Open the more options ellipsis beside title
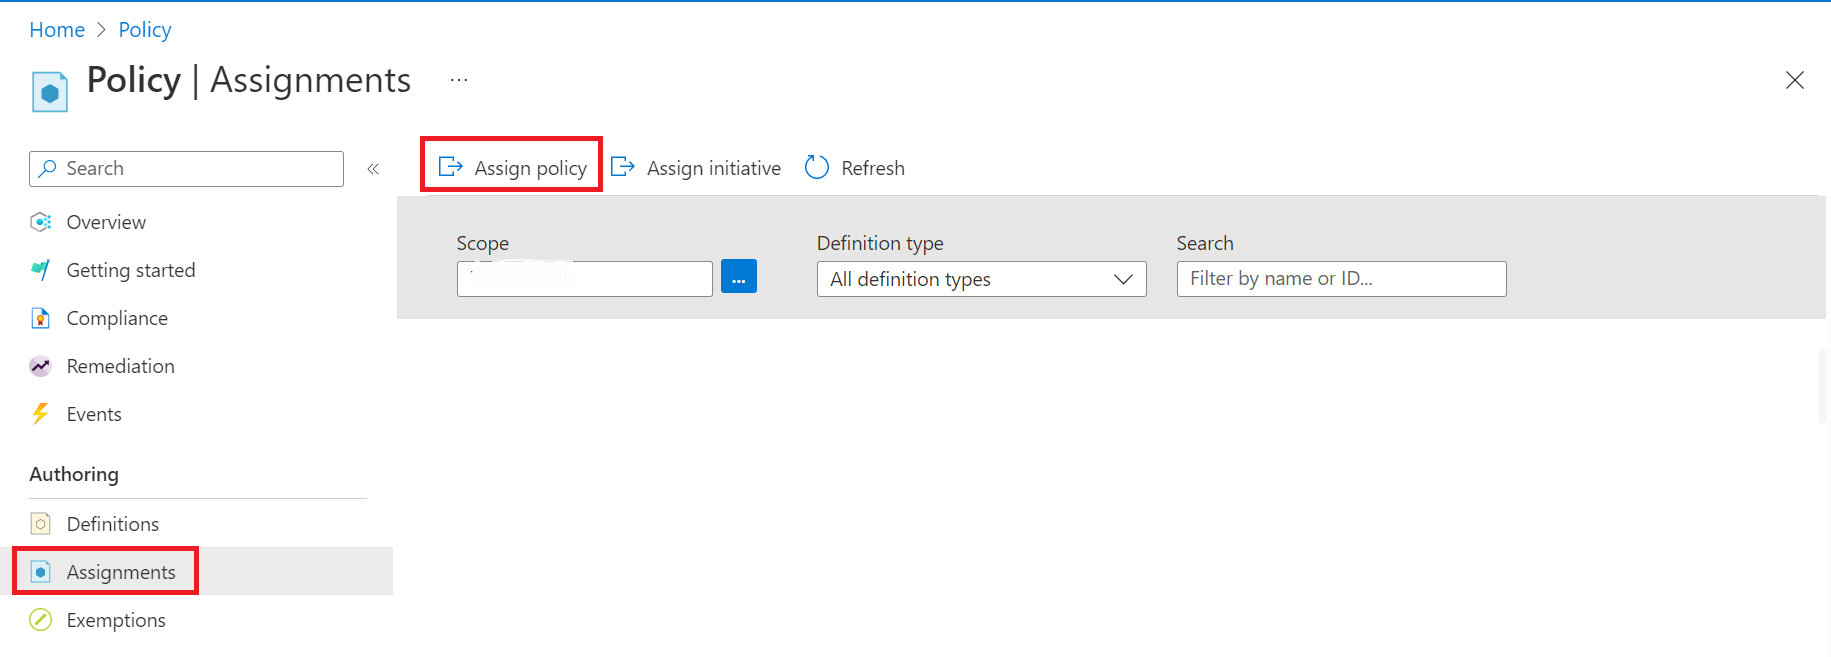This screenshot has height=657, width=1831. (459, 80)
